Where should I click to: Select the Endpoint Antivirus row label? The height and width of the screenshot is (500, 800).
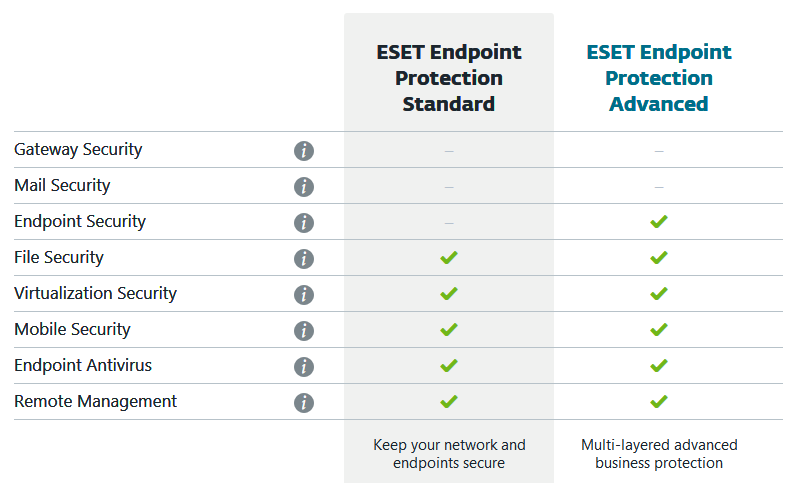83,366
